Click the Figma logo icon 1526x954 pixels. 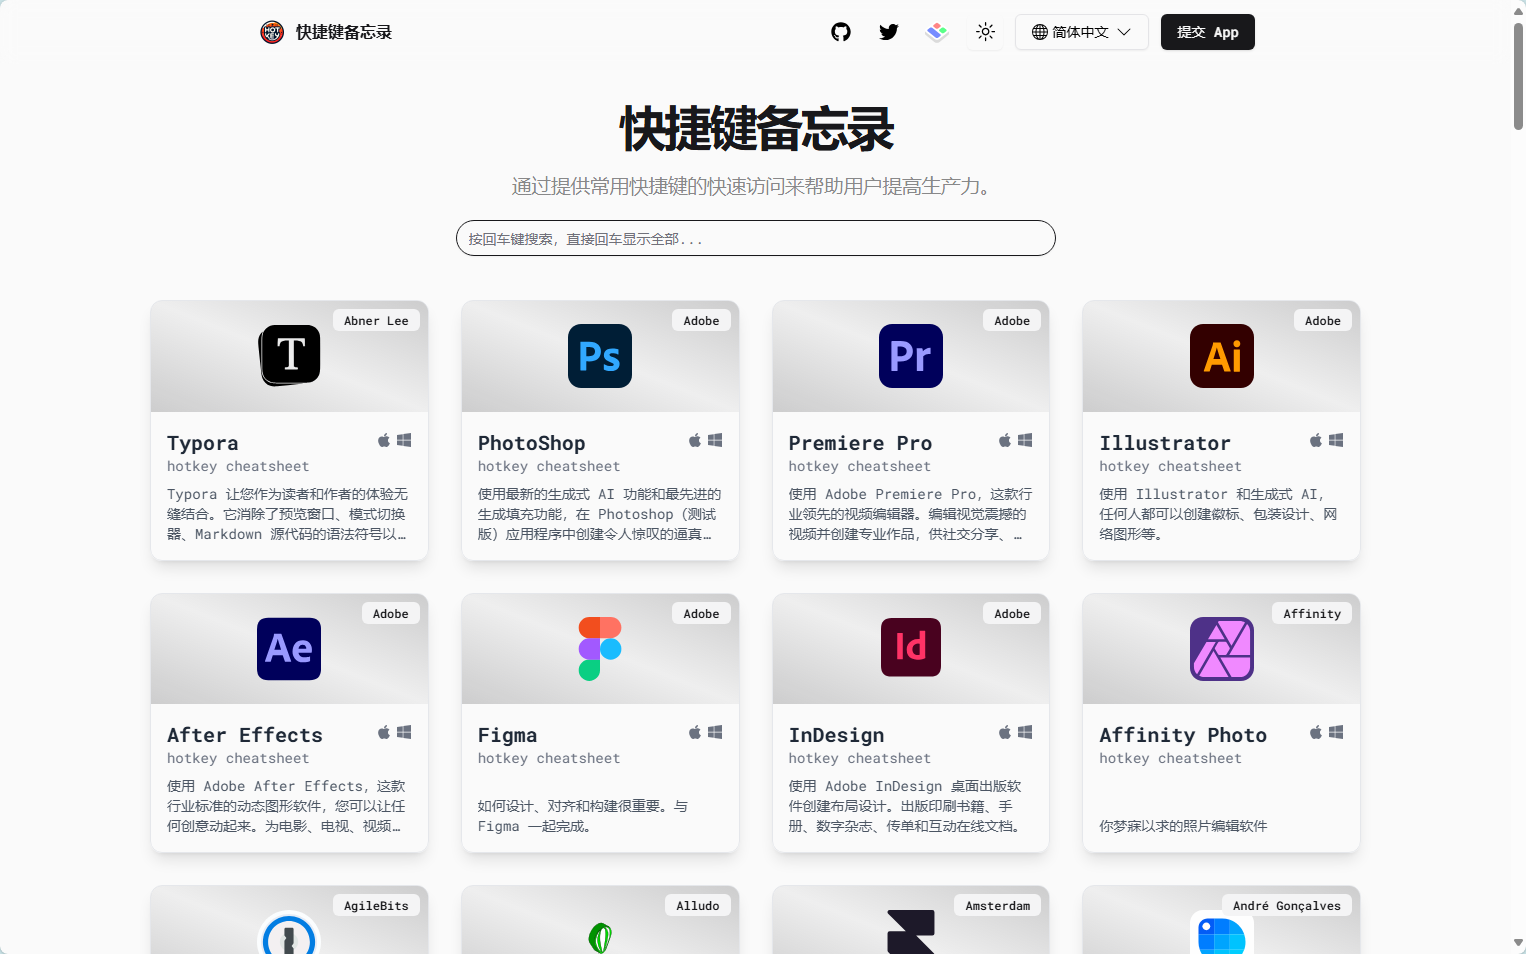(x=600, y=649)
